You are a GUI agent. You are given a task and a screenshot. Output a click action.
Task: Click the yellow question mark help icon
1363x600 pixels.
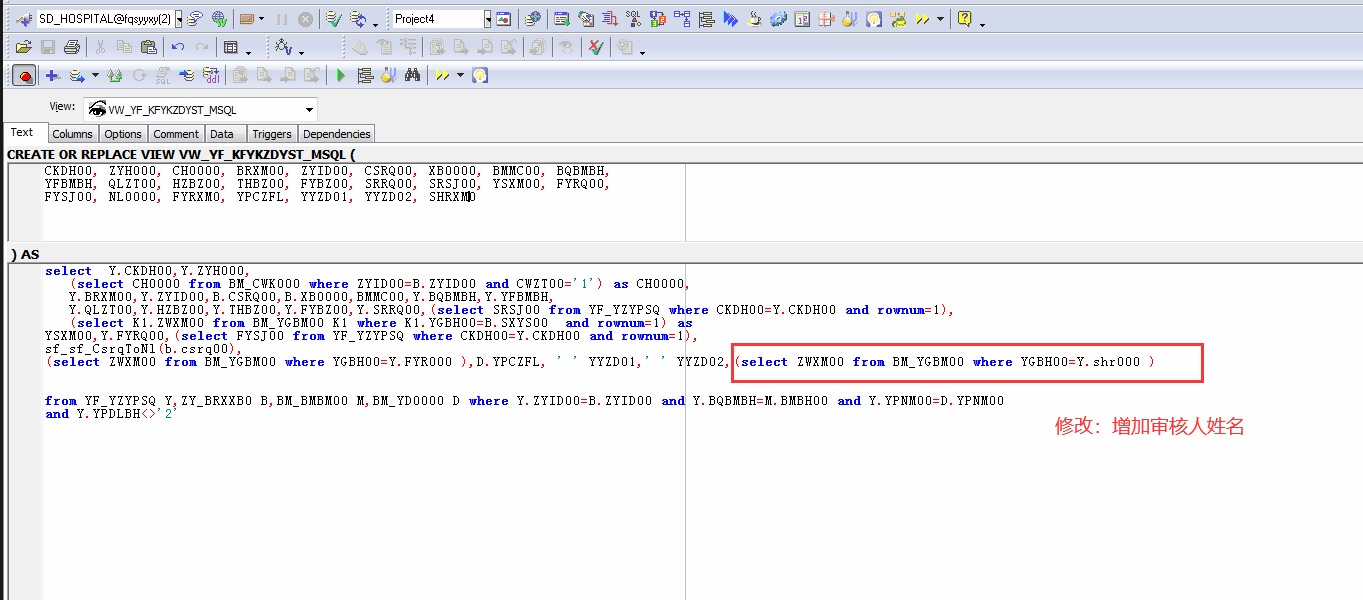click(x=964, y=18)
